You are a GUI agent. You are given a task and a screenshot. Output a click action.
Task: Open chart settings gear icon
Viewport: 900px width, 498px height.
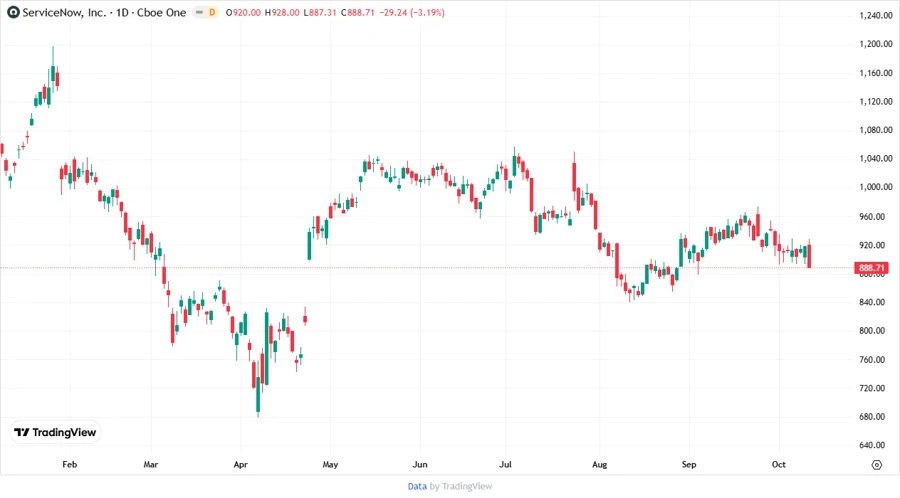[x=876, y=465]
